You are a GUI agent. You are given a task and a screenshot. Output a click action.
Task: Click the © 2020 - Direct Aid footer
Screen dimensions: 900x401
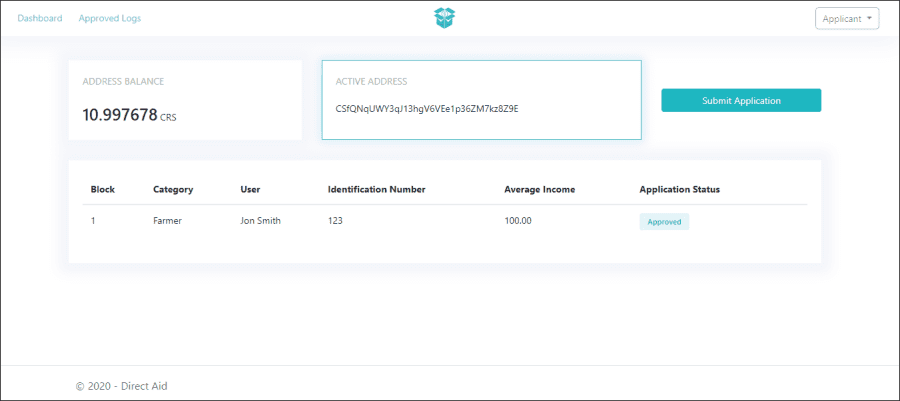coord(122,386)
